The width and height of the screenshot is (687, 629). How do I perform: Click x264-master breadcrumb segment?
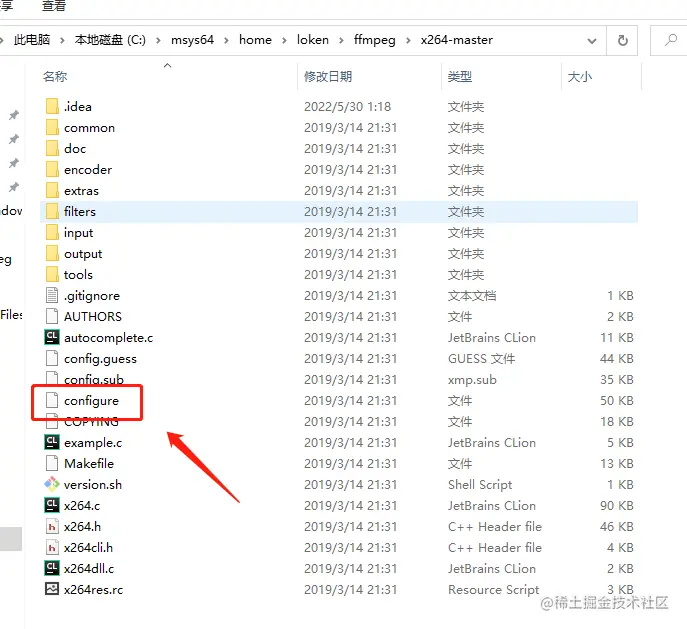tap(457, 40)
